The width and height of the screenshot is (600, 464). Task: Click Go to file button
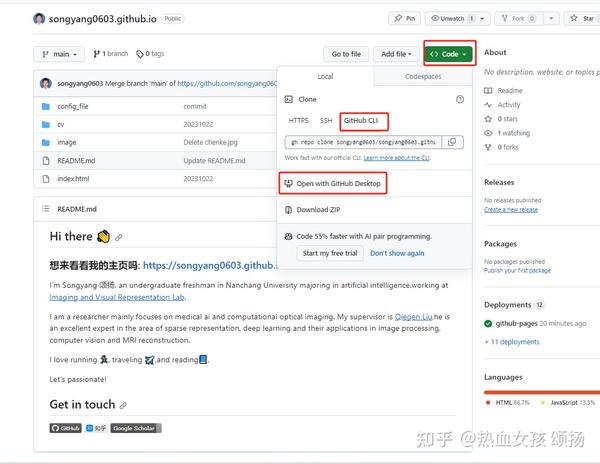coord(346,54)
